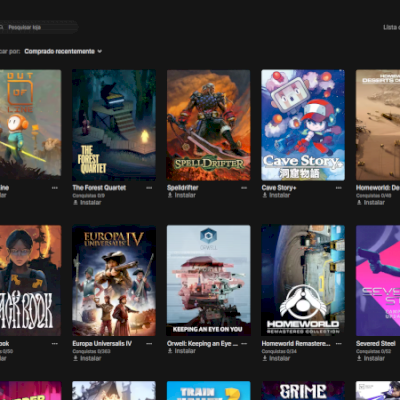400x400 pixels.
Task: Click 'Cave Story+' title text
Action: click(x=279, y=188)
